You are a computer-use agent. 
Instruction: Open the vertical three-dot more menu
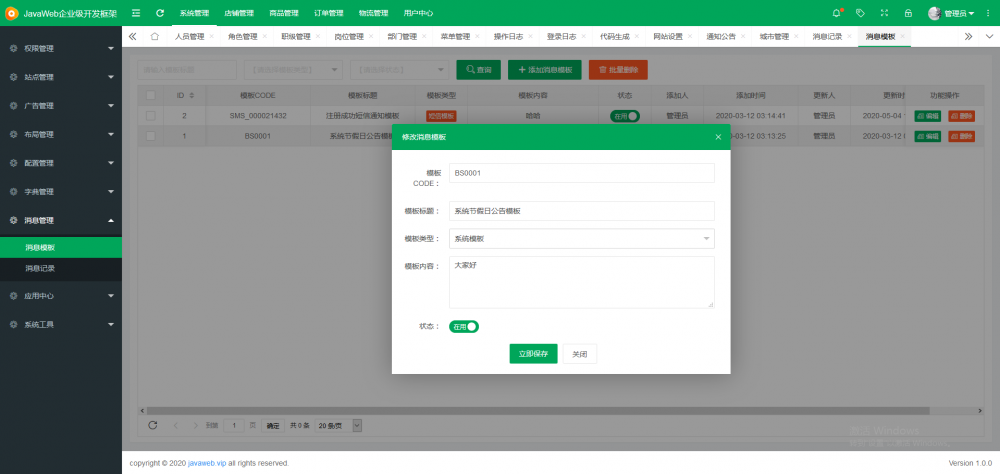[x=988, y=13]
